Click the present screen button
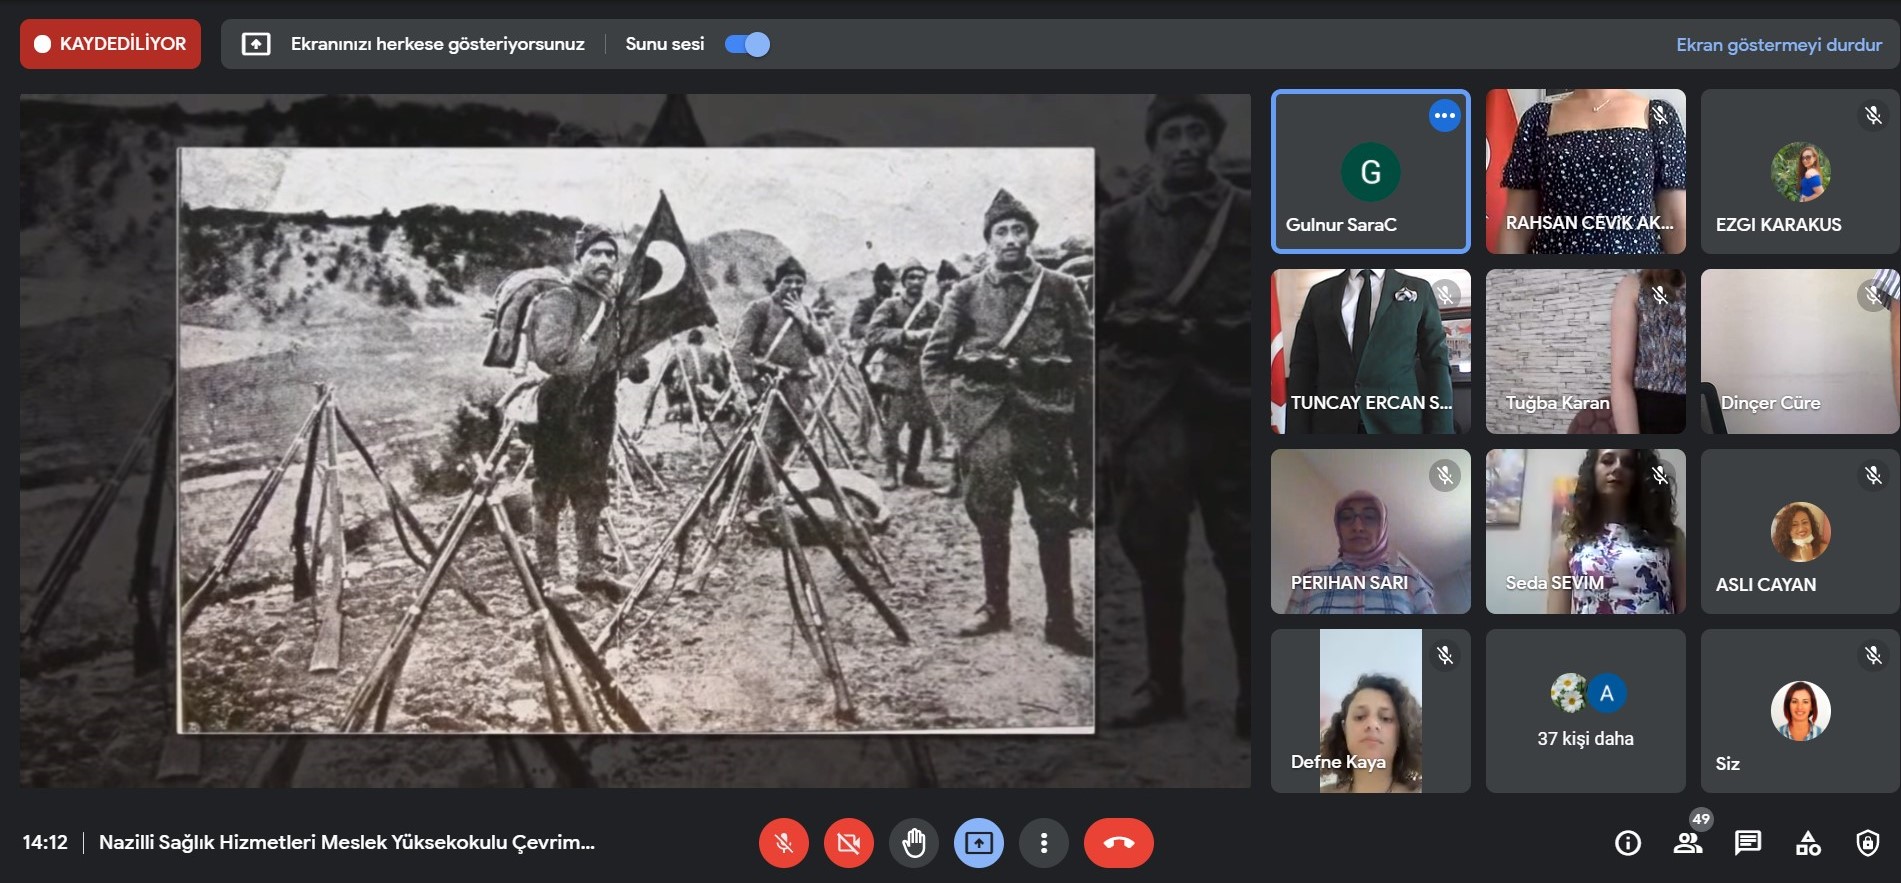The width and height of the screenshot is (1901, 883). [979, 843]
